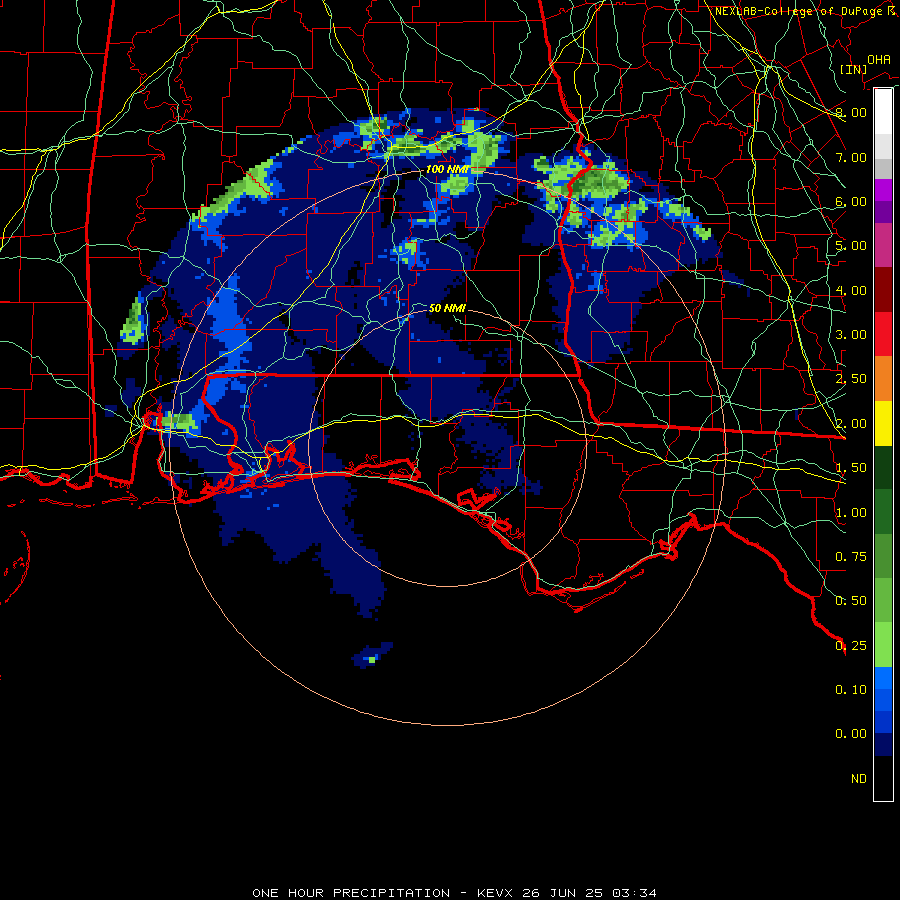Click the "0.10" legend value

(x=851, y=690)
